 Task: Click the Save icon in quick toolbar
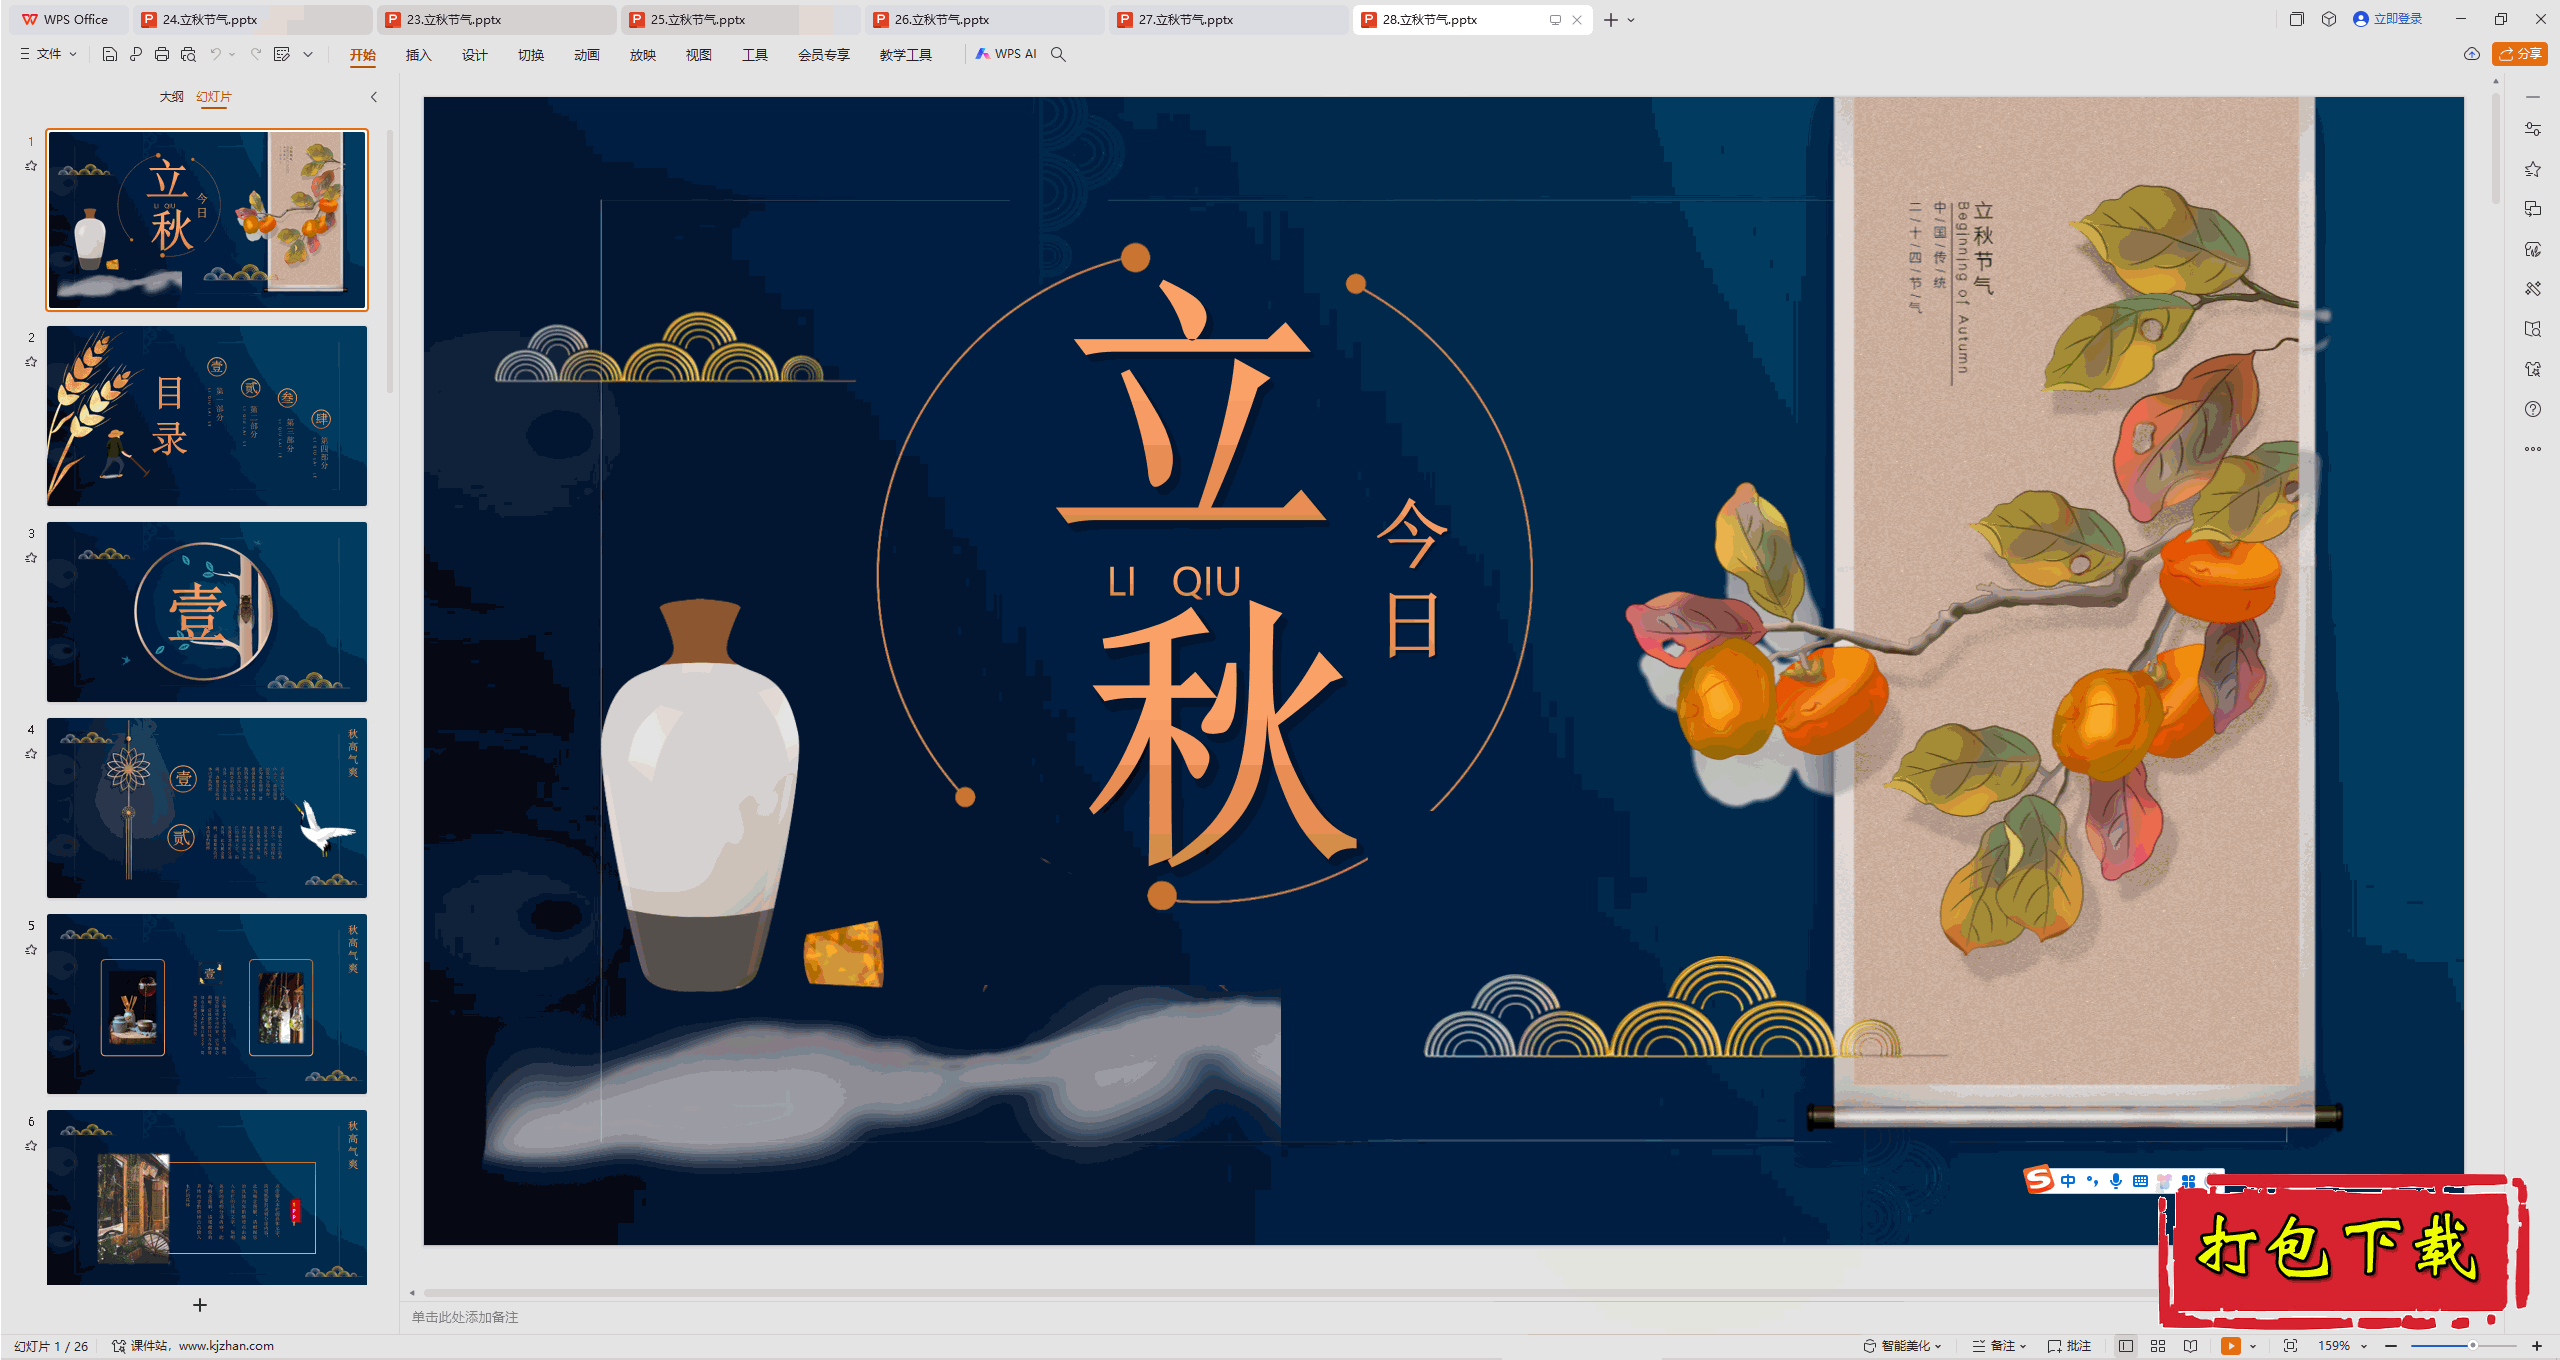click(110, 54)
